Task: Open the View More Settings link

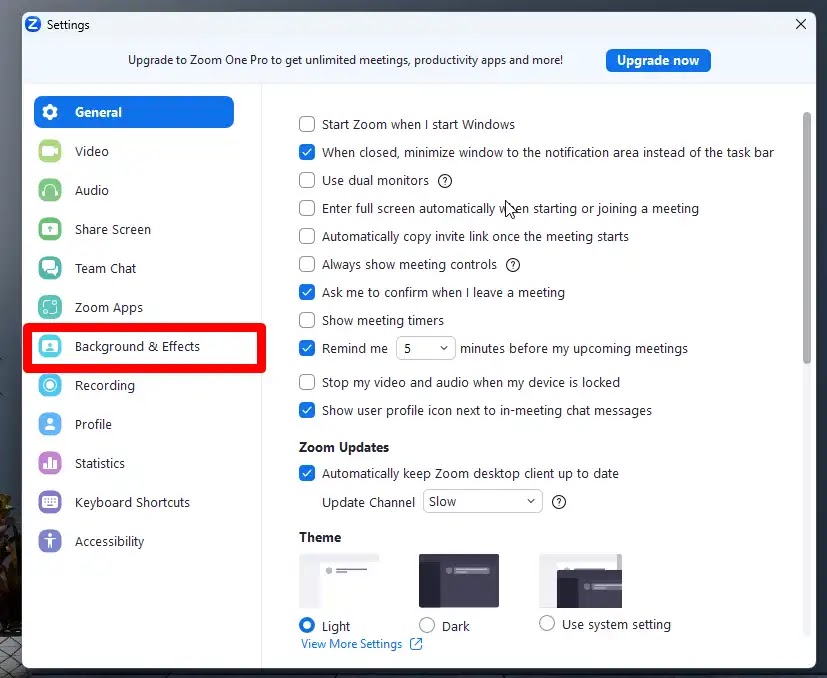Action: point(351,644)
